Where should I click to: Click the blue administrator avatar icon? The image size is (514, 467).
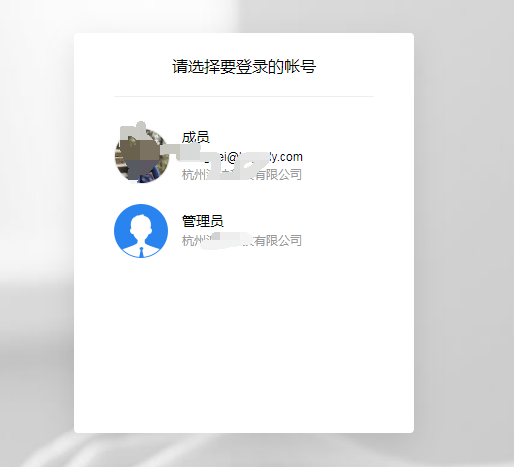tap(141, 231)
